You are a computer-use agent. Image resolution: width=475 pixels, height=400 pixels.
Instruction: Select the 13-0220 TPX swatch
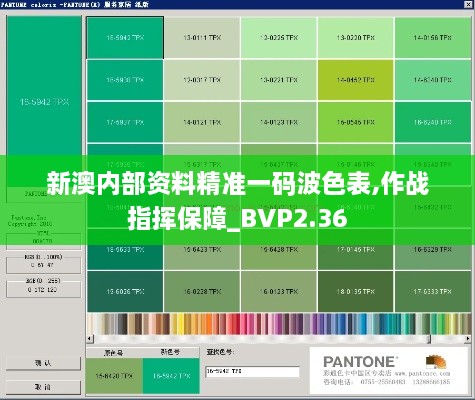(x=356, y=38)
